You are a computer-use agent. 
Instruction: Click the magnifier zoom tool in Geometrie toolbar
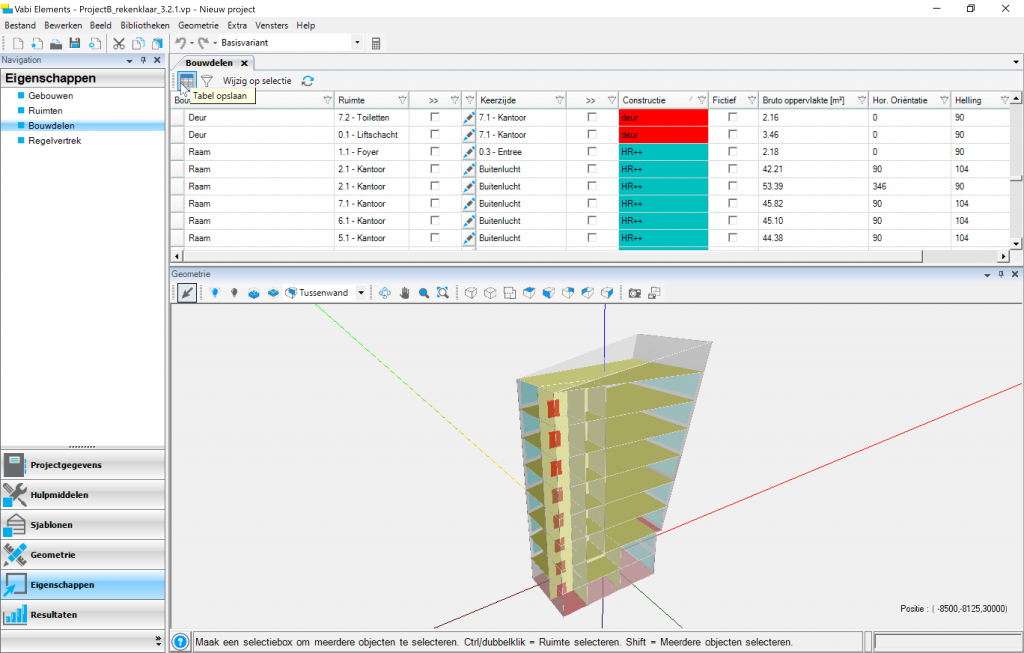tap(424, 293)
